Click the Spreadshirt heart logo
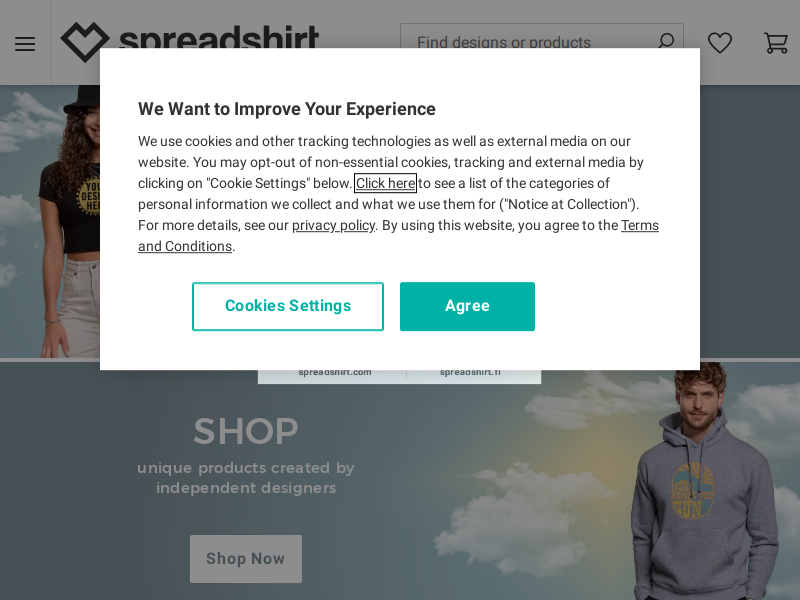 [x=85, y=42]
